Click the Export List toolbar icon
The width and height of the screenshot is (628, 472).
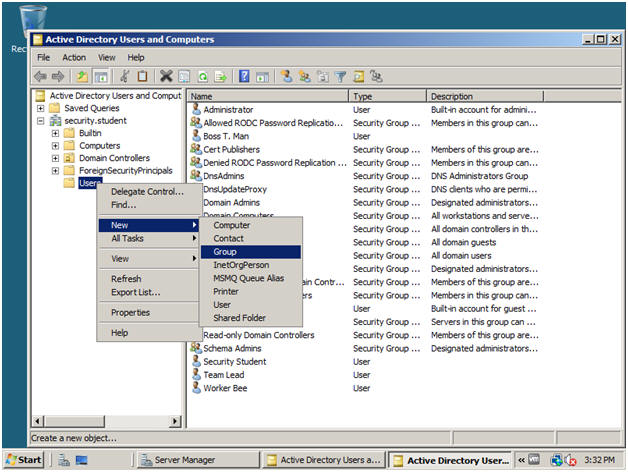tap(220, 76)
